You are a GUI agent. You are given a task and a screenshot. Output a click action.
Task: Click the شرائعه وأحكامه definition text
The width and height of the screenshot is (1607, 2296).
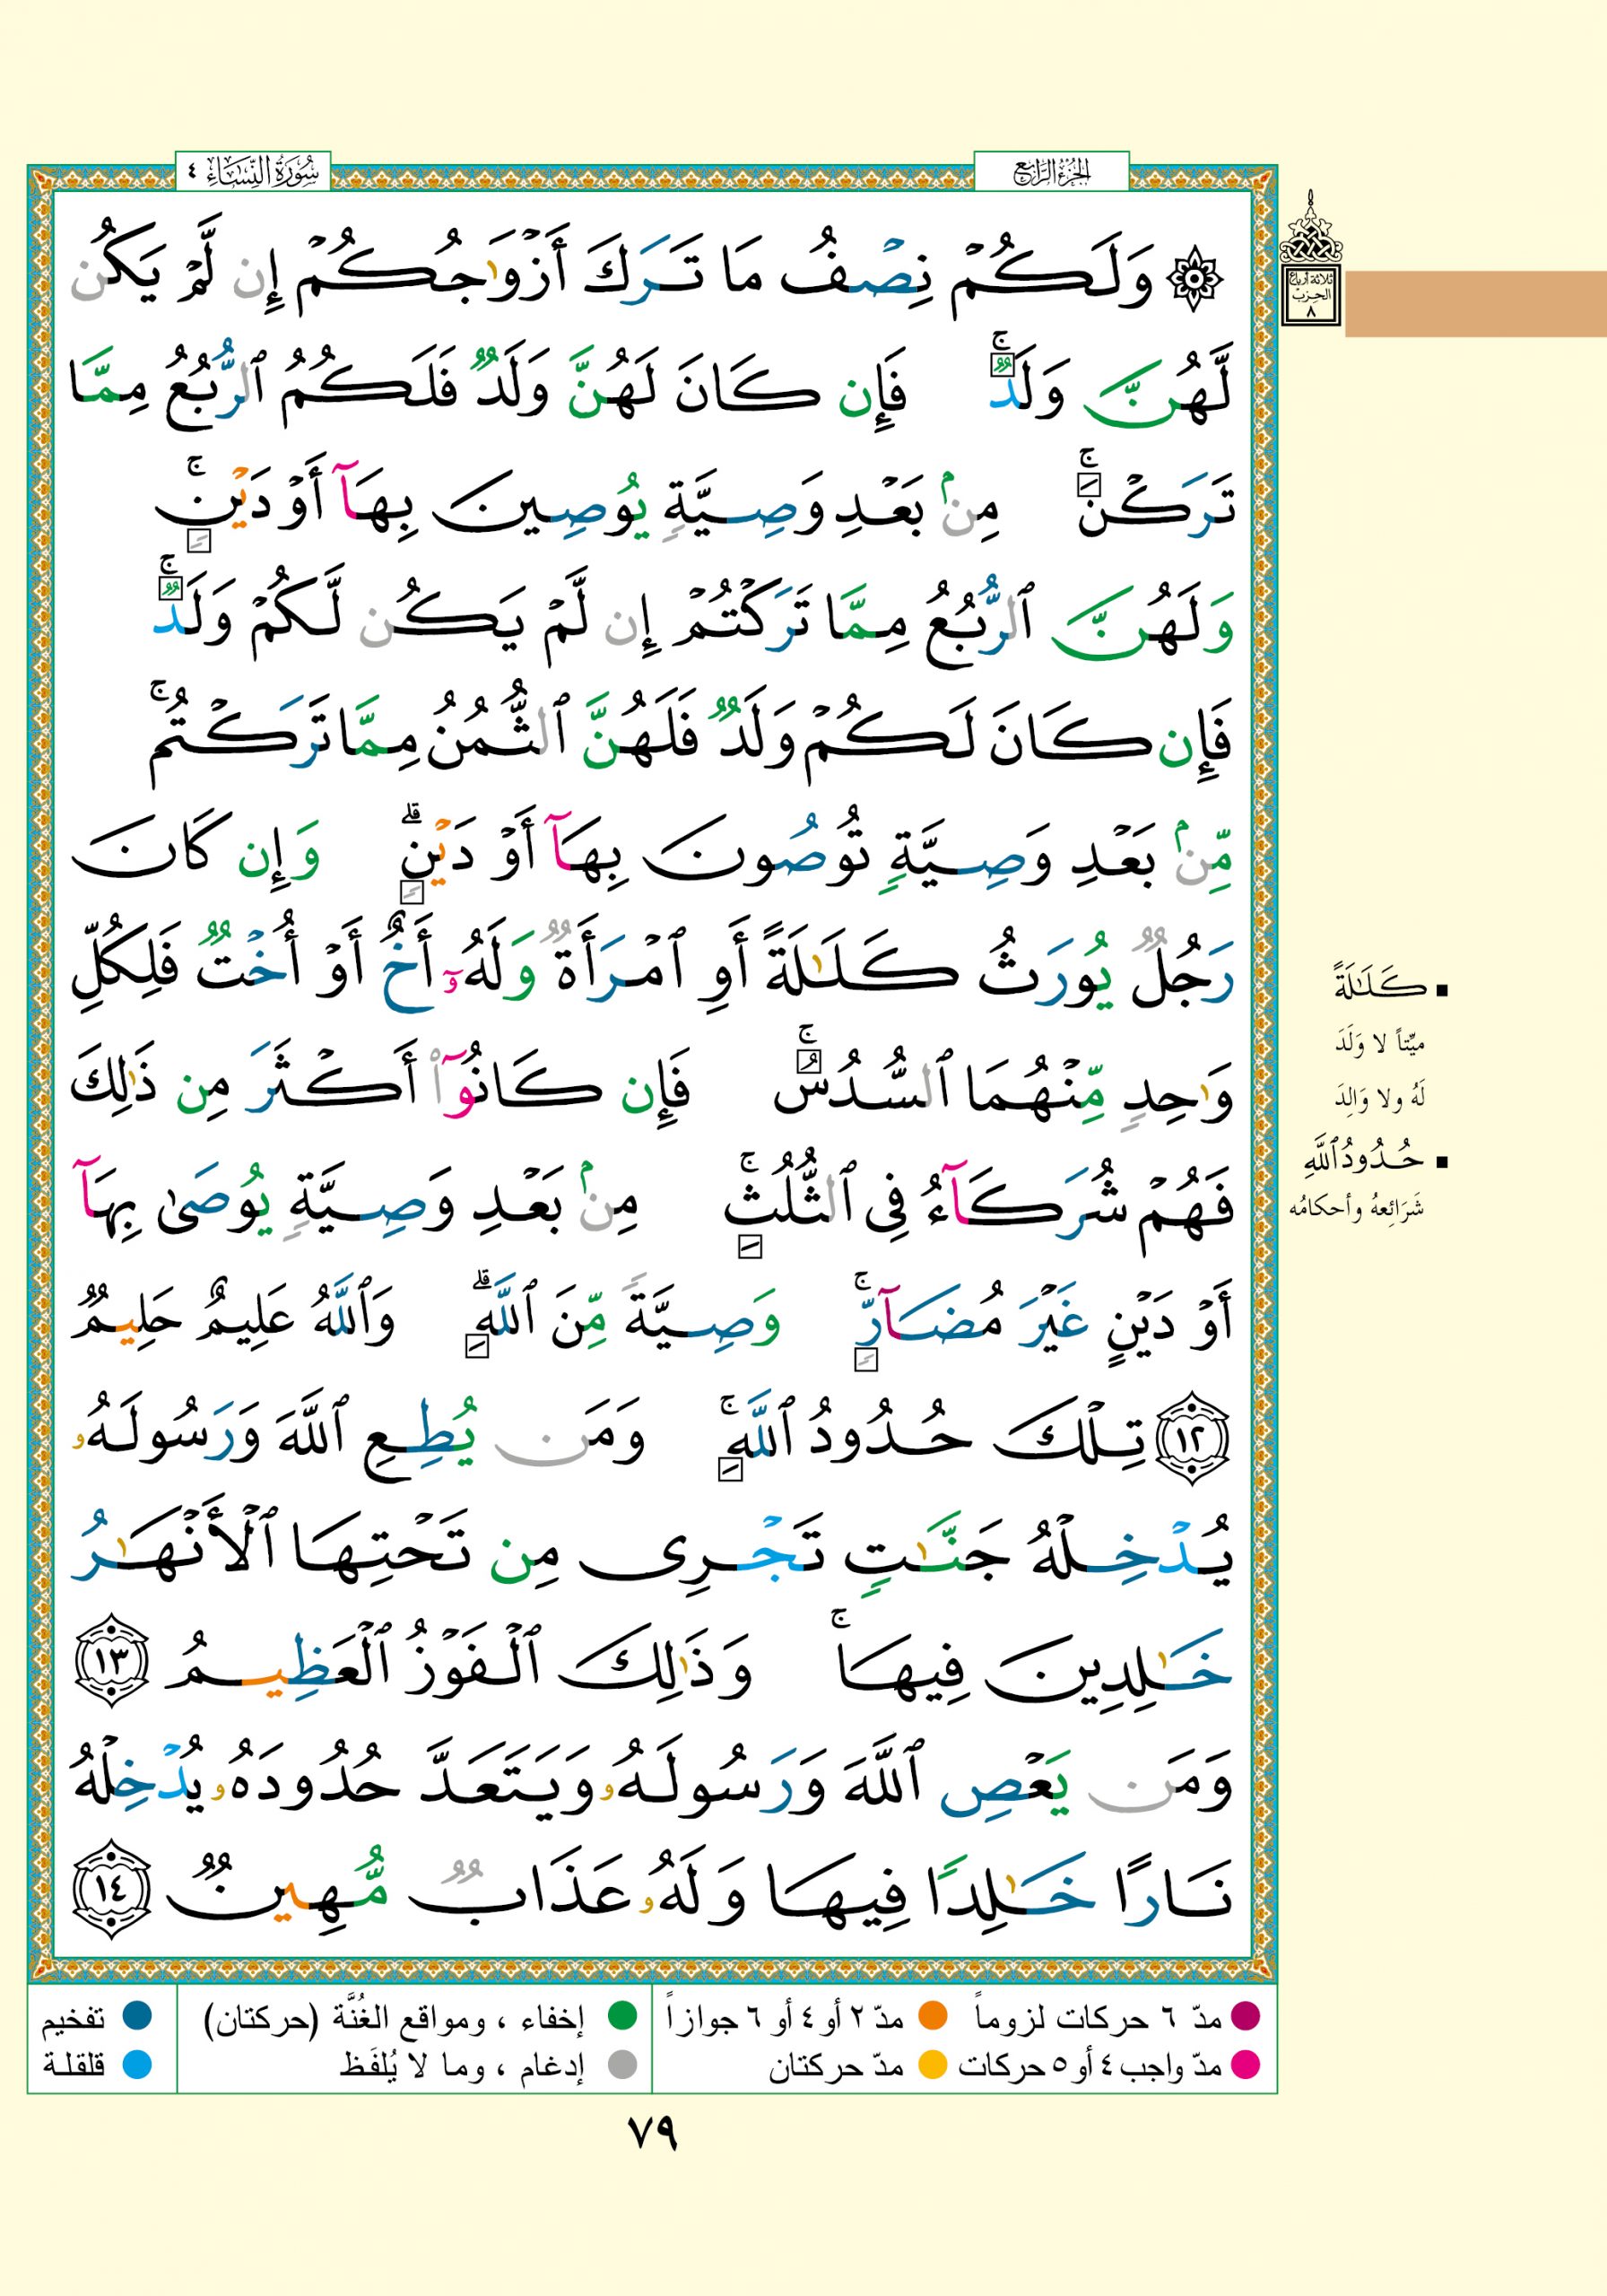tap(1356, 1208)
